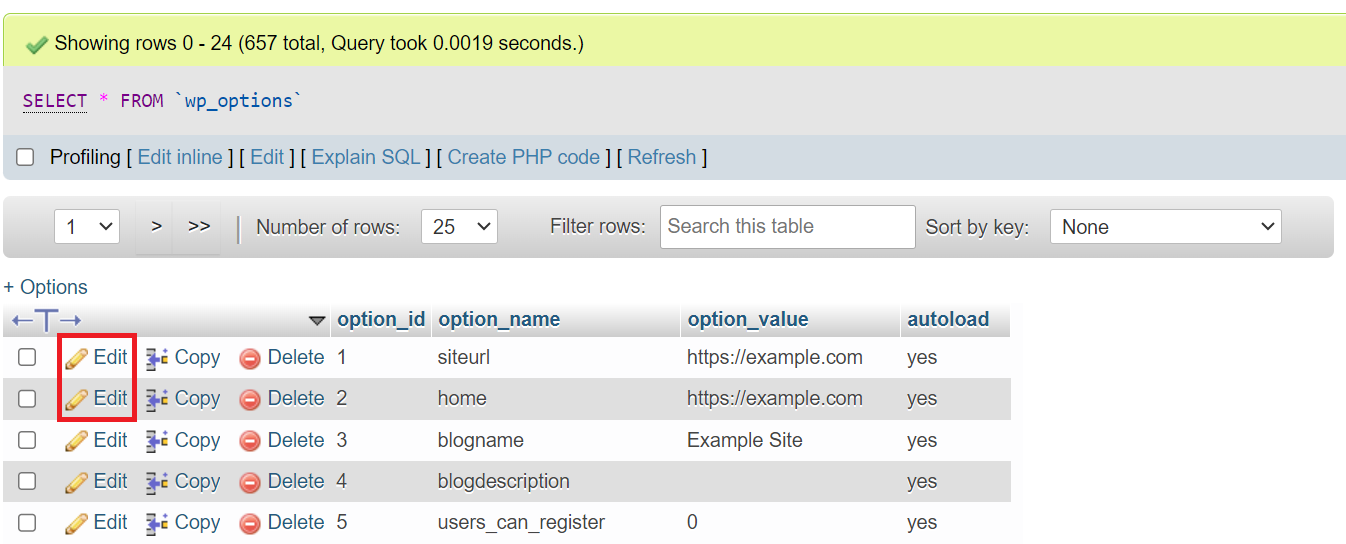Image resolution: width=1346 pixels, height=544 pixels.
Task: Click the pencil Edit icon for users_can_register row
Action: pos(77,523)
